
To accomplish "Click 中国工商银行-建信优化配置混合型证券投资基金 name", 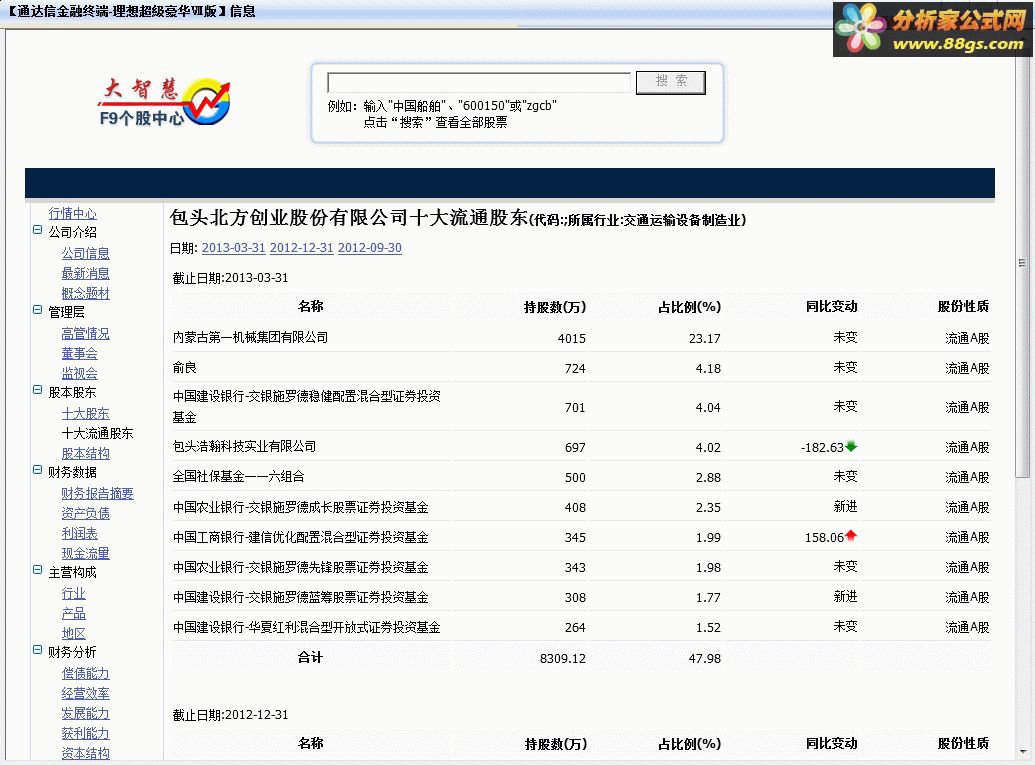I will 300,537.
